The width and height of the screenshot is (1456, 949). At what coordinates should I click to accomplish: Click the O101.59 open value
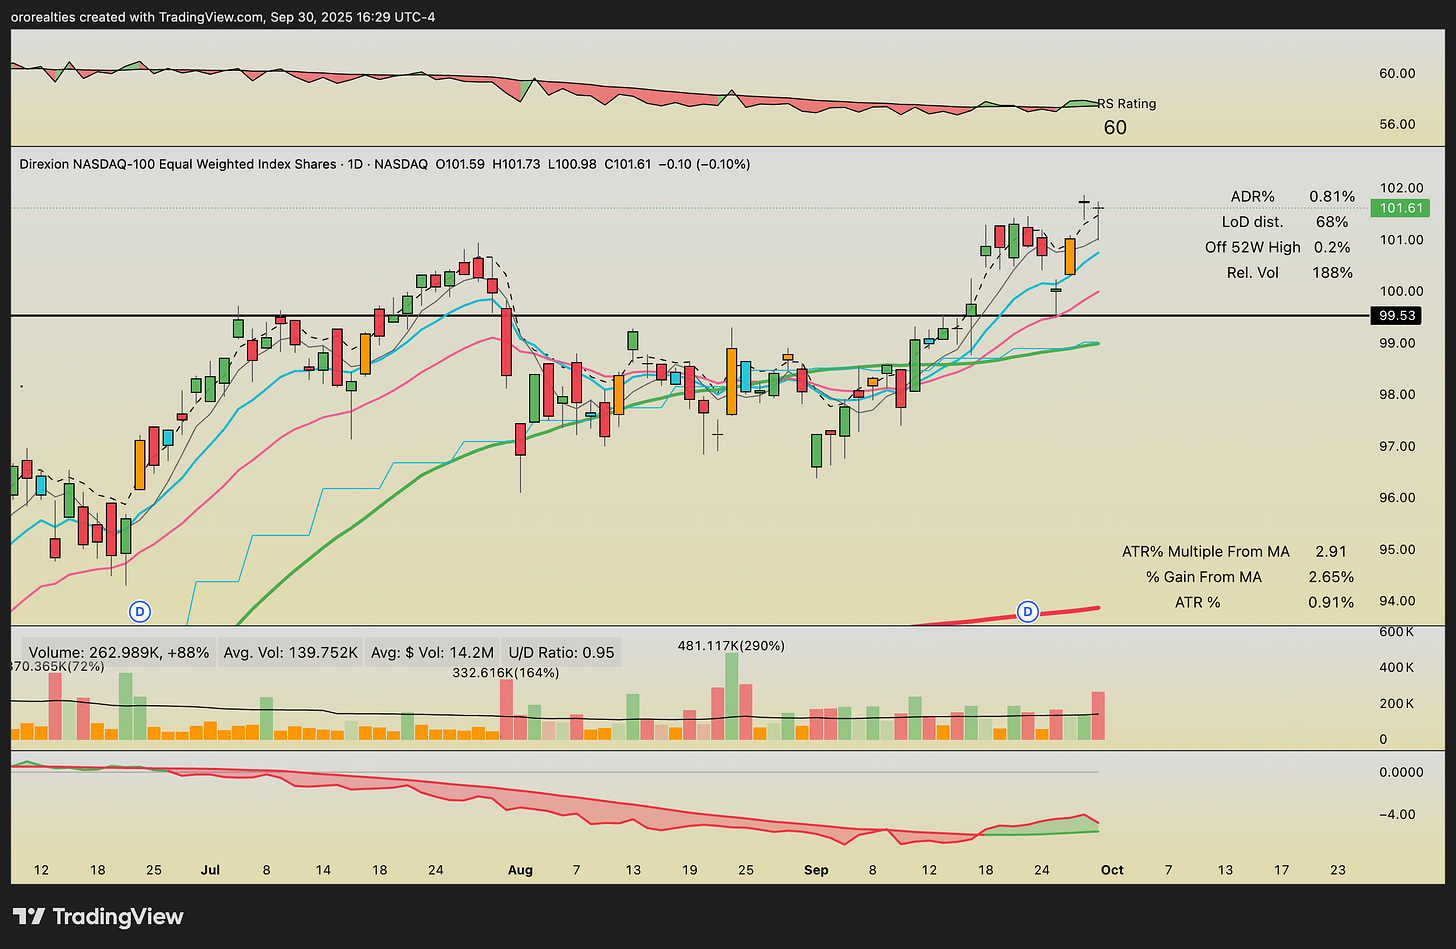click(x=460, y=164)
